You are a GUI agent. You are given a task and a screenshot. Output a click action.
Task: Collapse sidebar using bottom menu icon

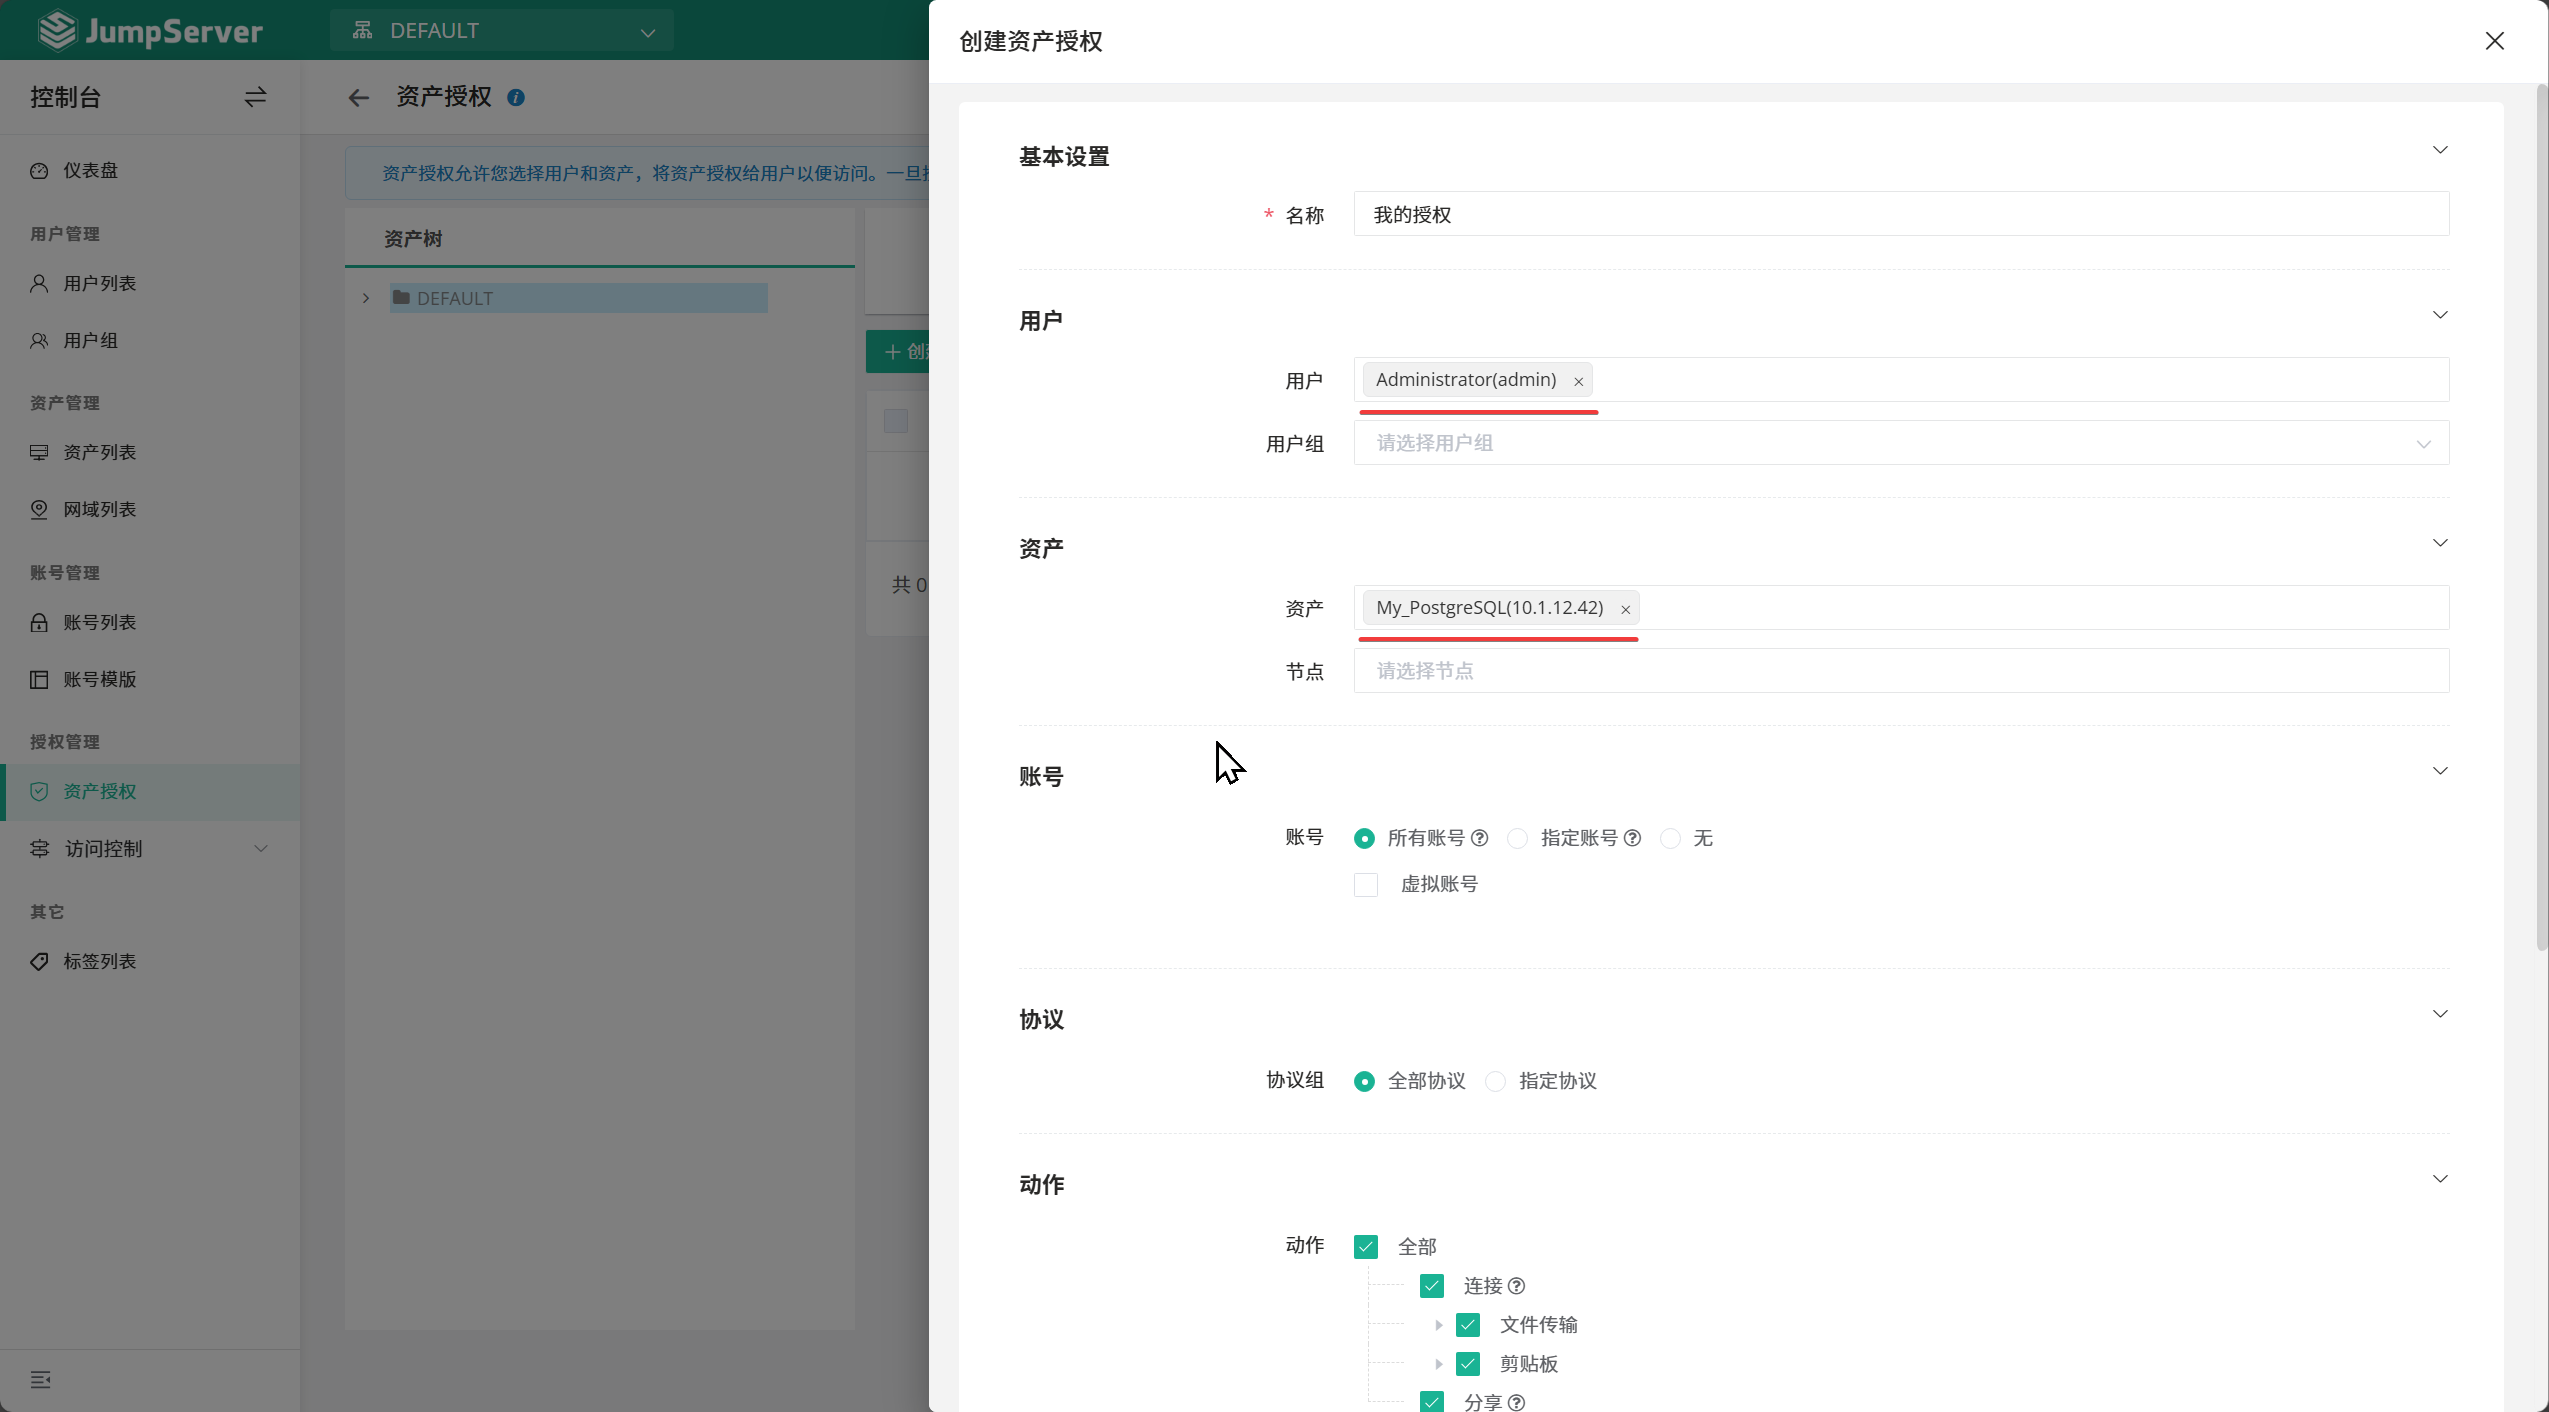click(x=41, y=1380)
